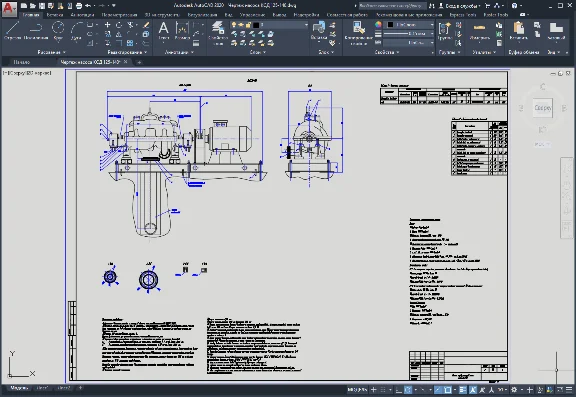Expand the Редактирование panel dropdown
The image size is (576, 397).
(x=127, y=52)
